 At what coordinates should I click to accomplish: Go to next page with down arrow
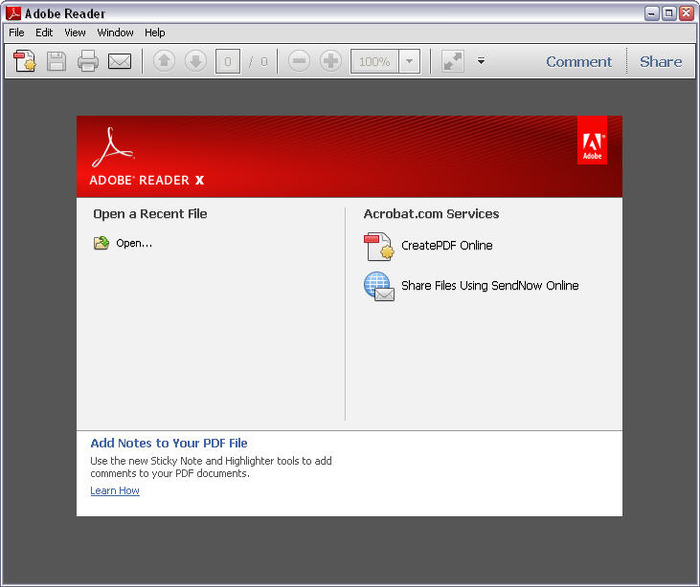pyautogui.click(x=196, y=61)
